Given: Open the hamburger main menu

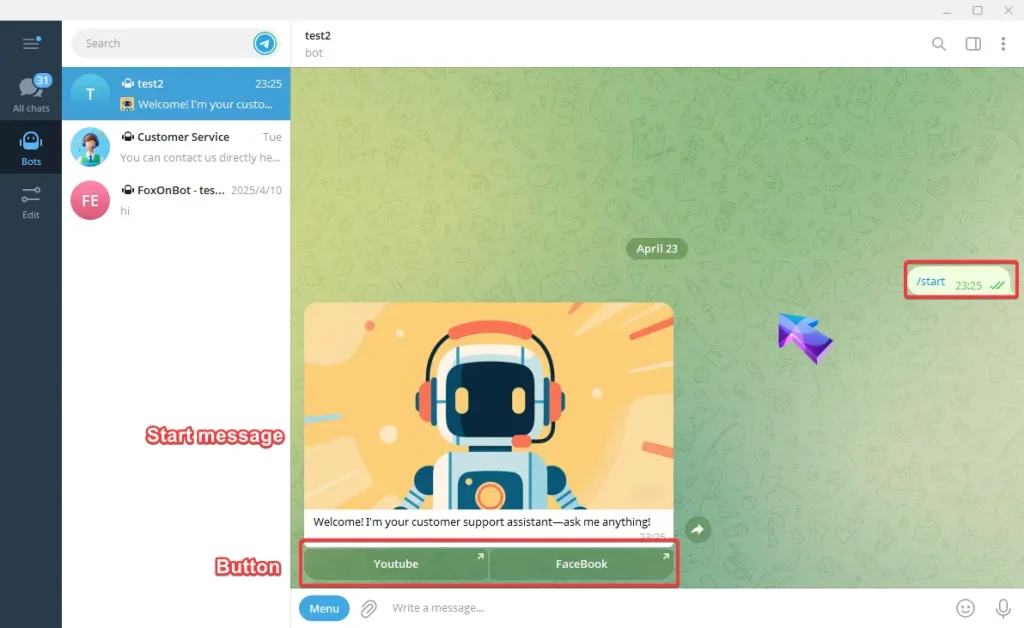Looking at the screenshot, I should pos(31,43).
